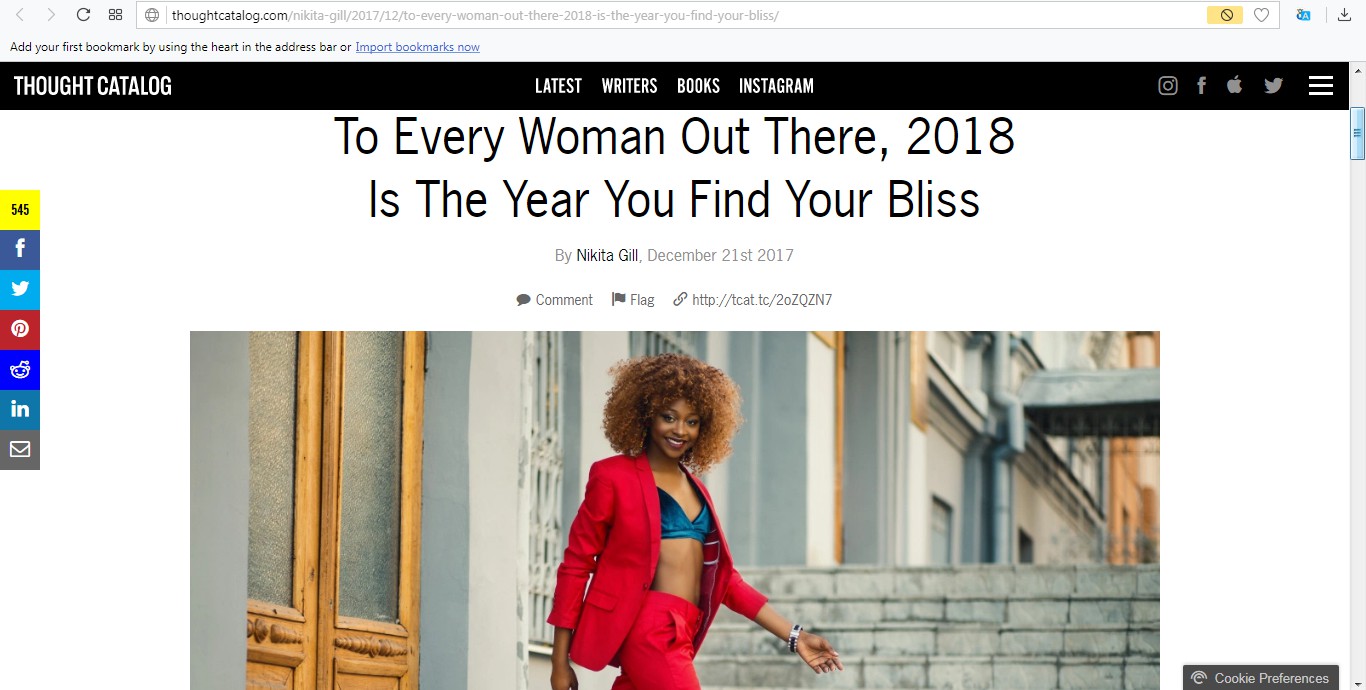Viewport: 1366px width, 690px height.
Task: Bookmark page with heart icon
Action: click(x=1261, y=15)
